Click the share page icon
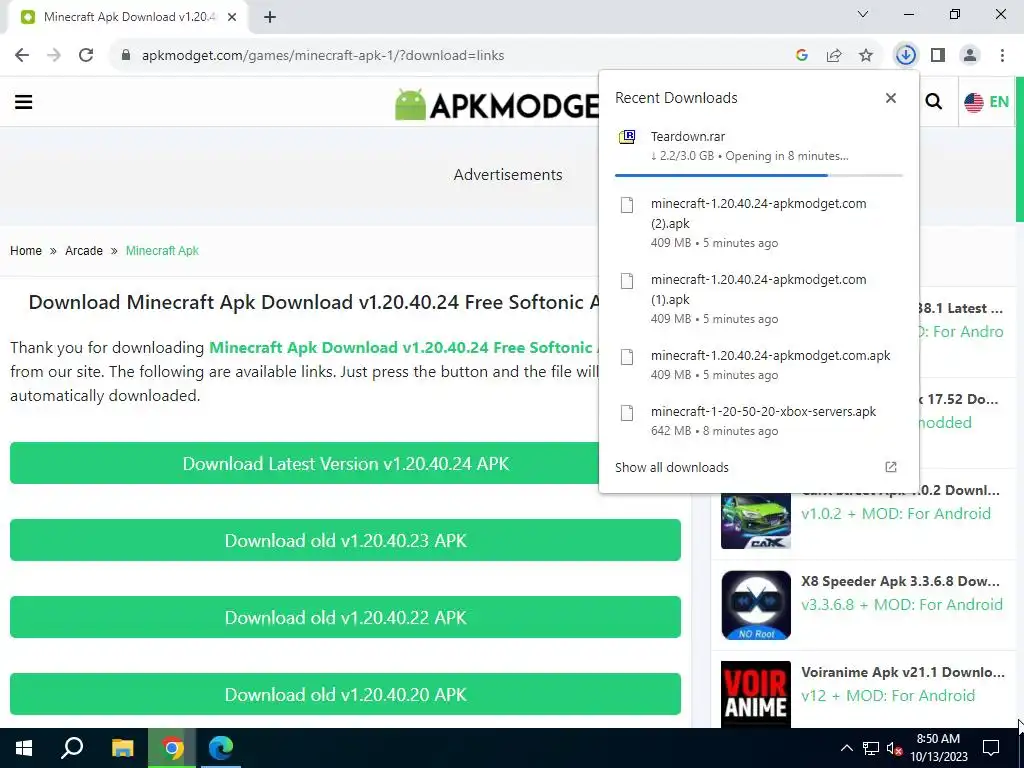1024x768 pixels. (834, 56)
